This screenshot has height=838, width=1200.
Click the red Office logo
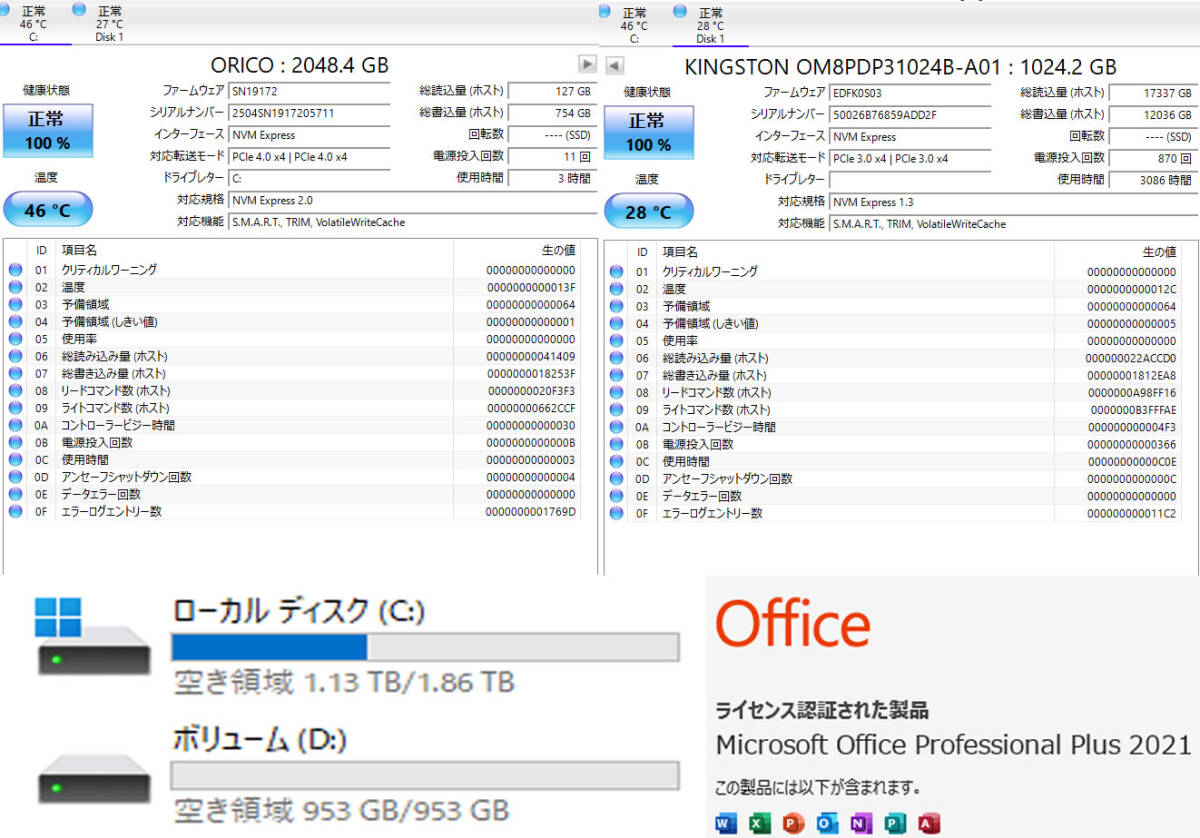[792, 624]
